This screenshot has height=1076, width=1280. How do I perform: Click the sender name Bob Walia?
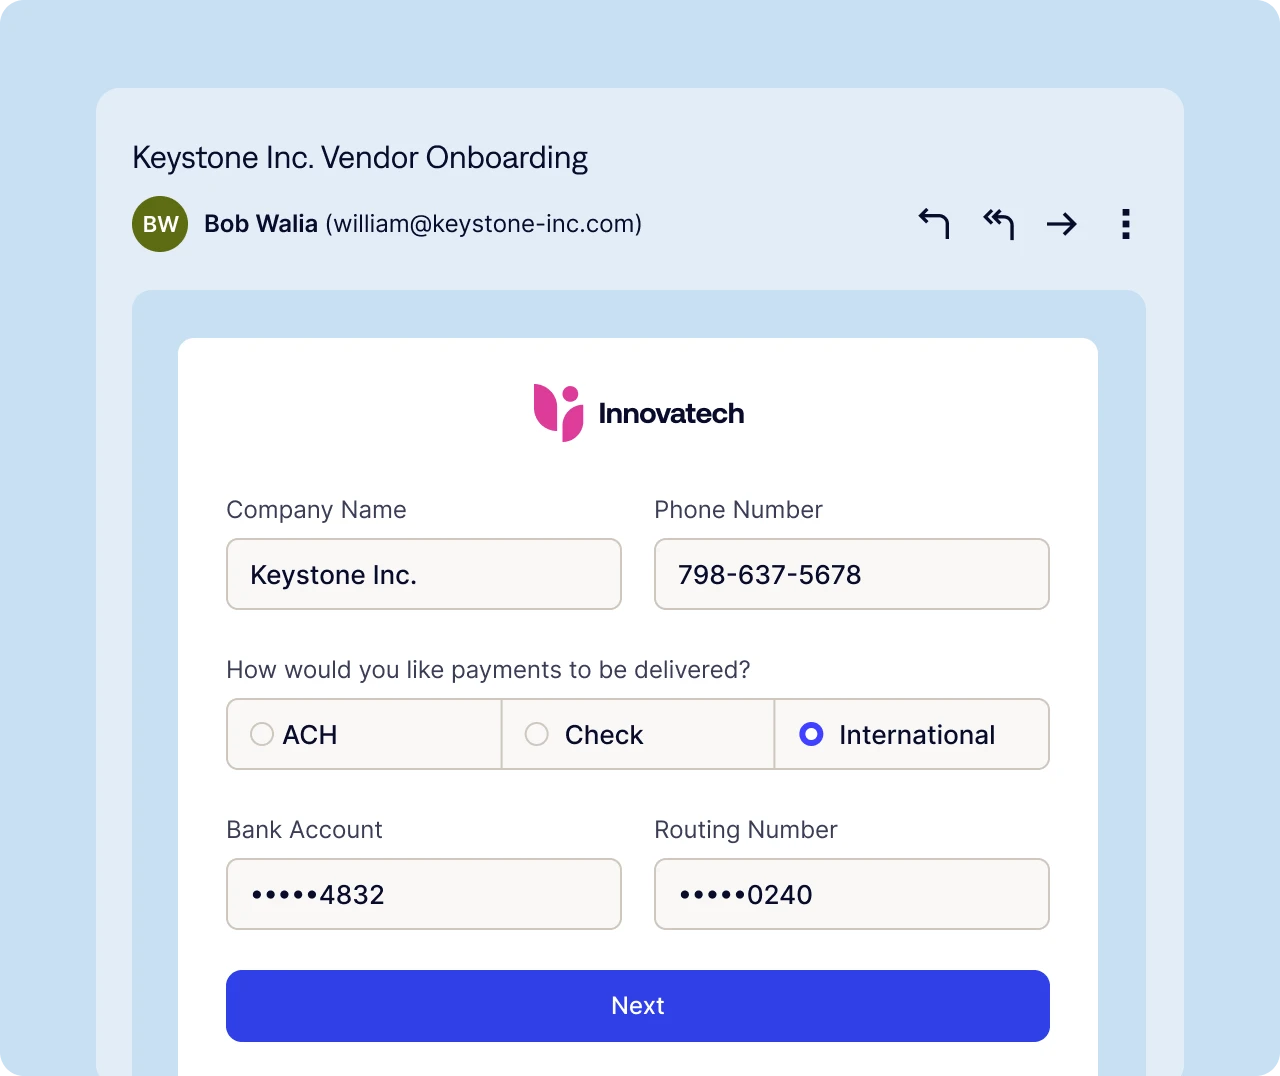click(261, 224)
